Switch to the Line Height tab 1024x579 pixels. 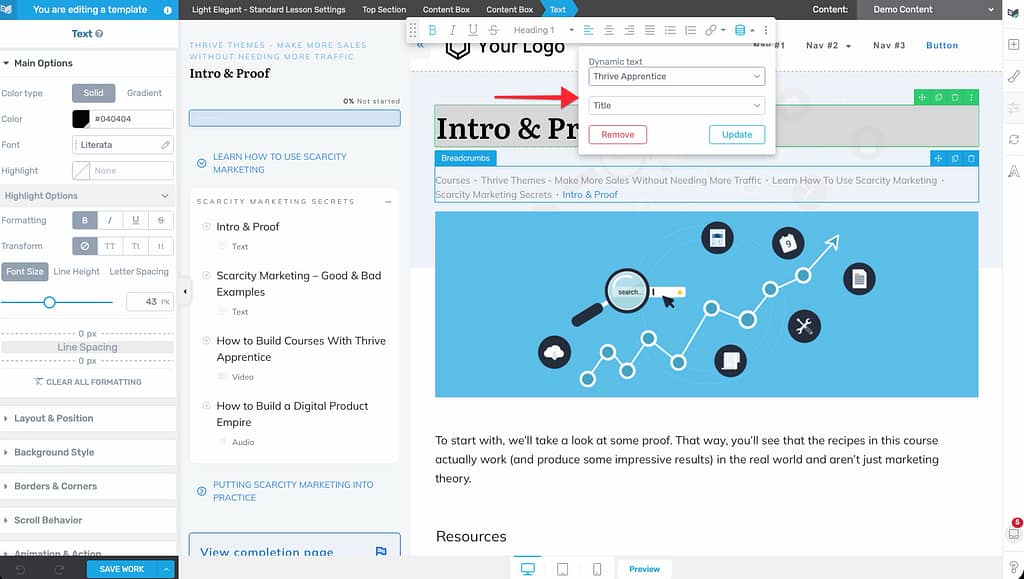tap(76, 272)
